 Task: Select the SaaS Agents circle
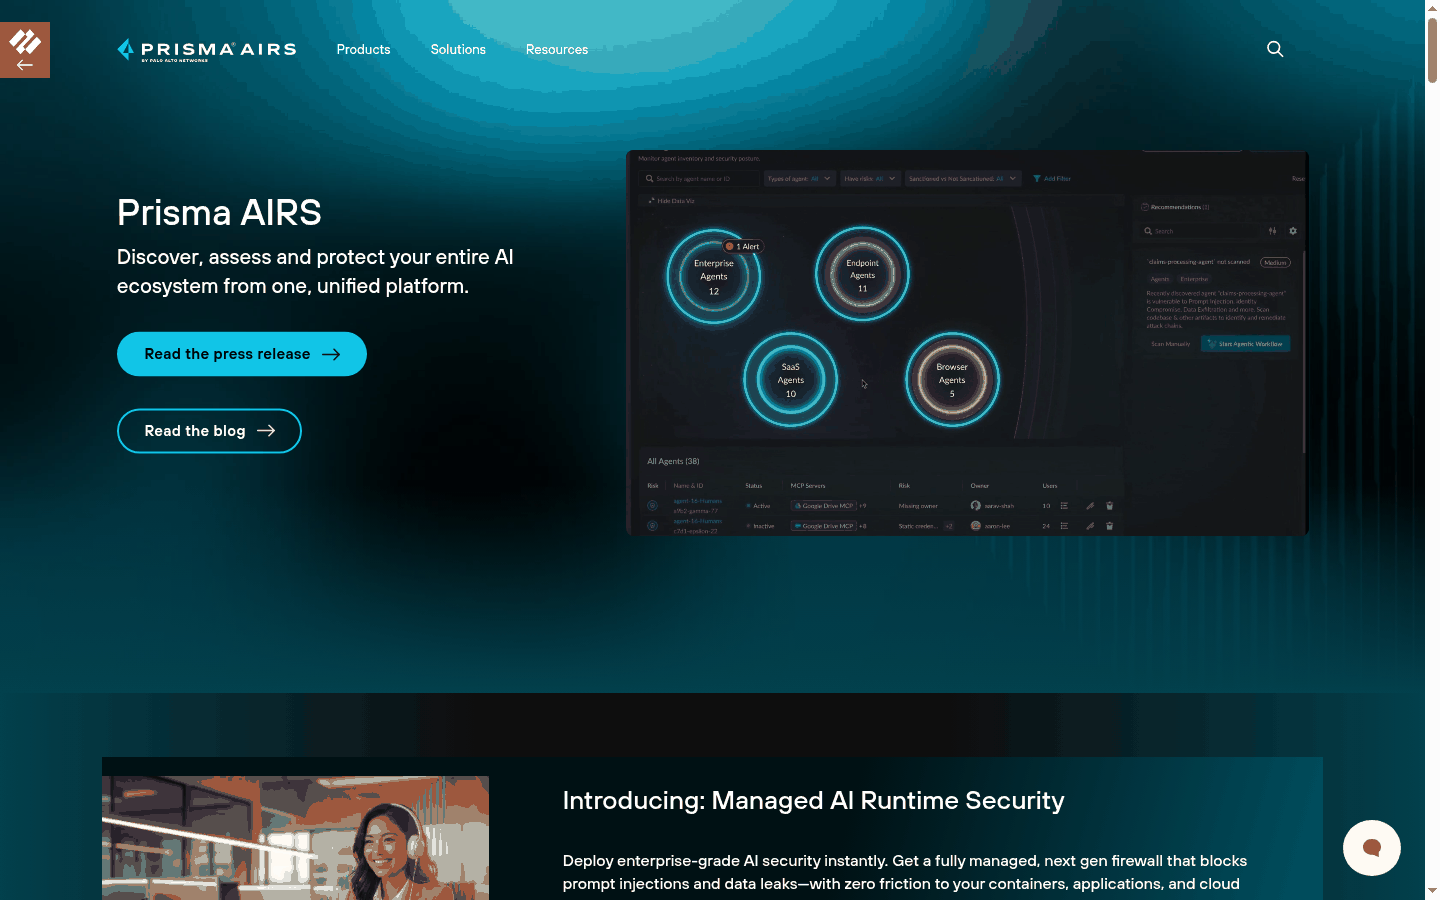(790, 379)
